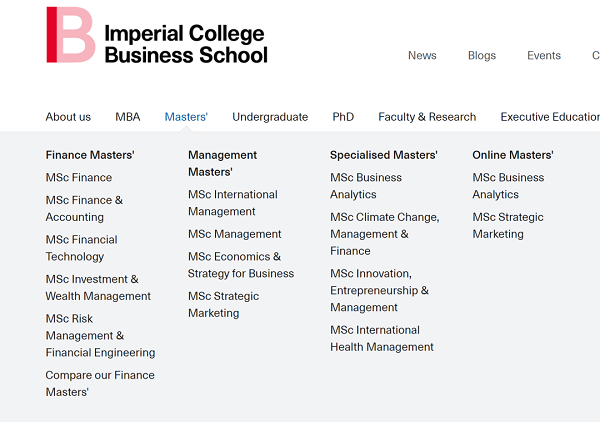600x422 pixels.
Task: Open the MBA menu item
Action: (x=128, y=117)
